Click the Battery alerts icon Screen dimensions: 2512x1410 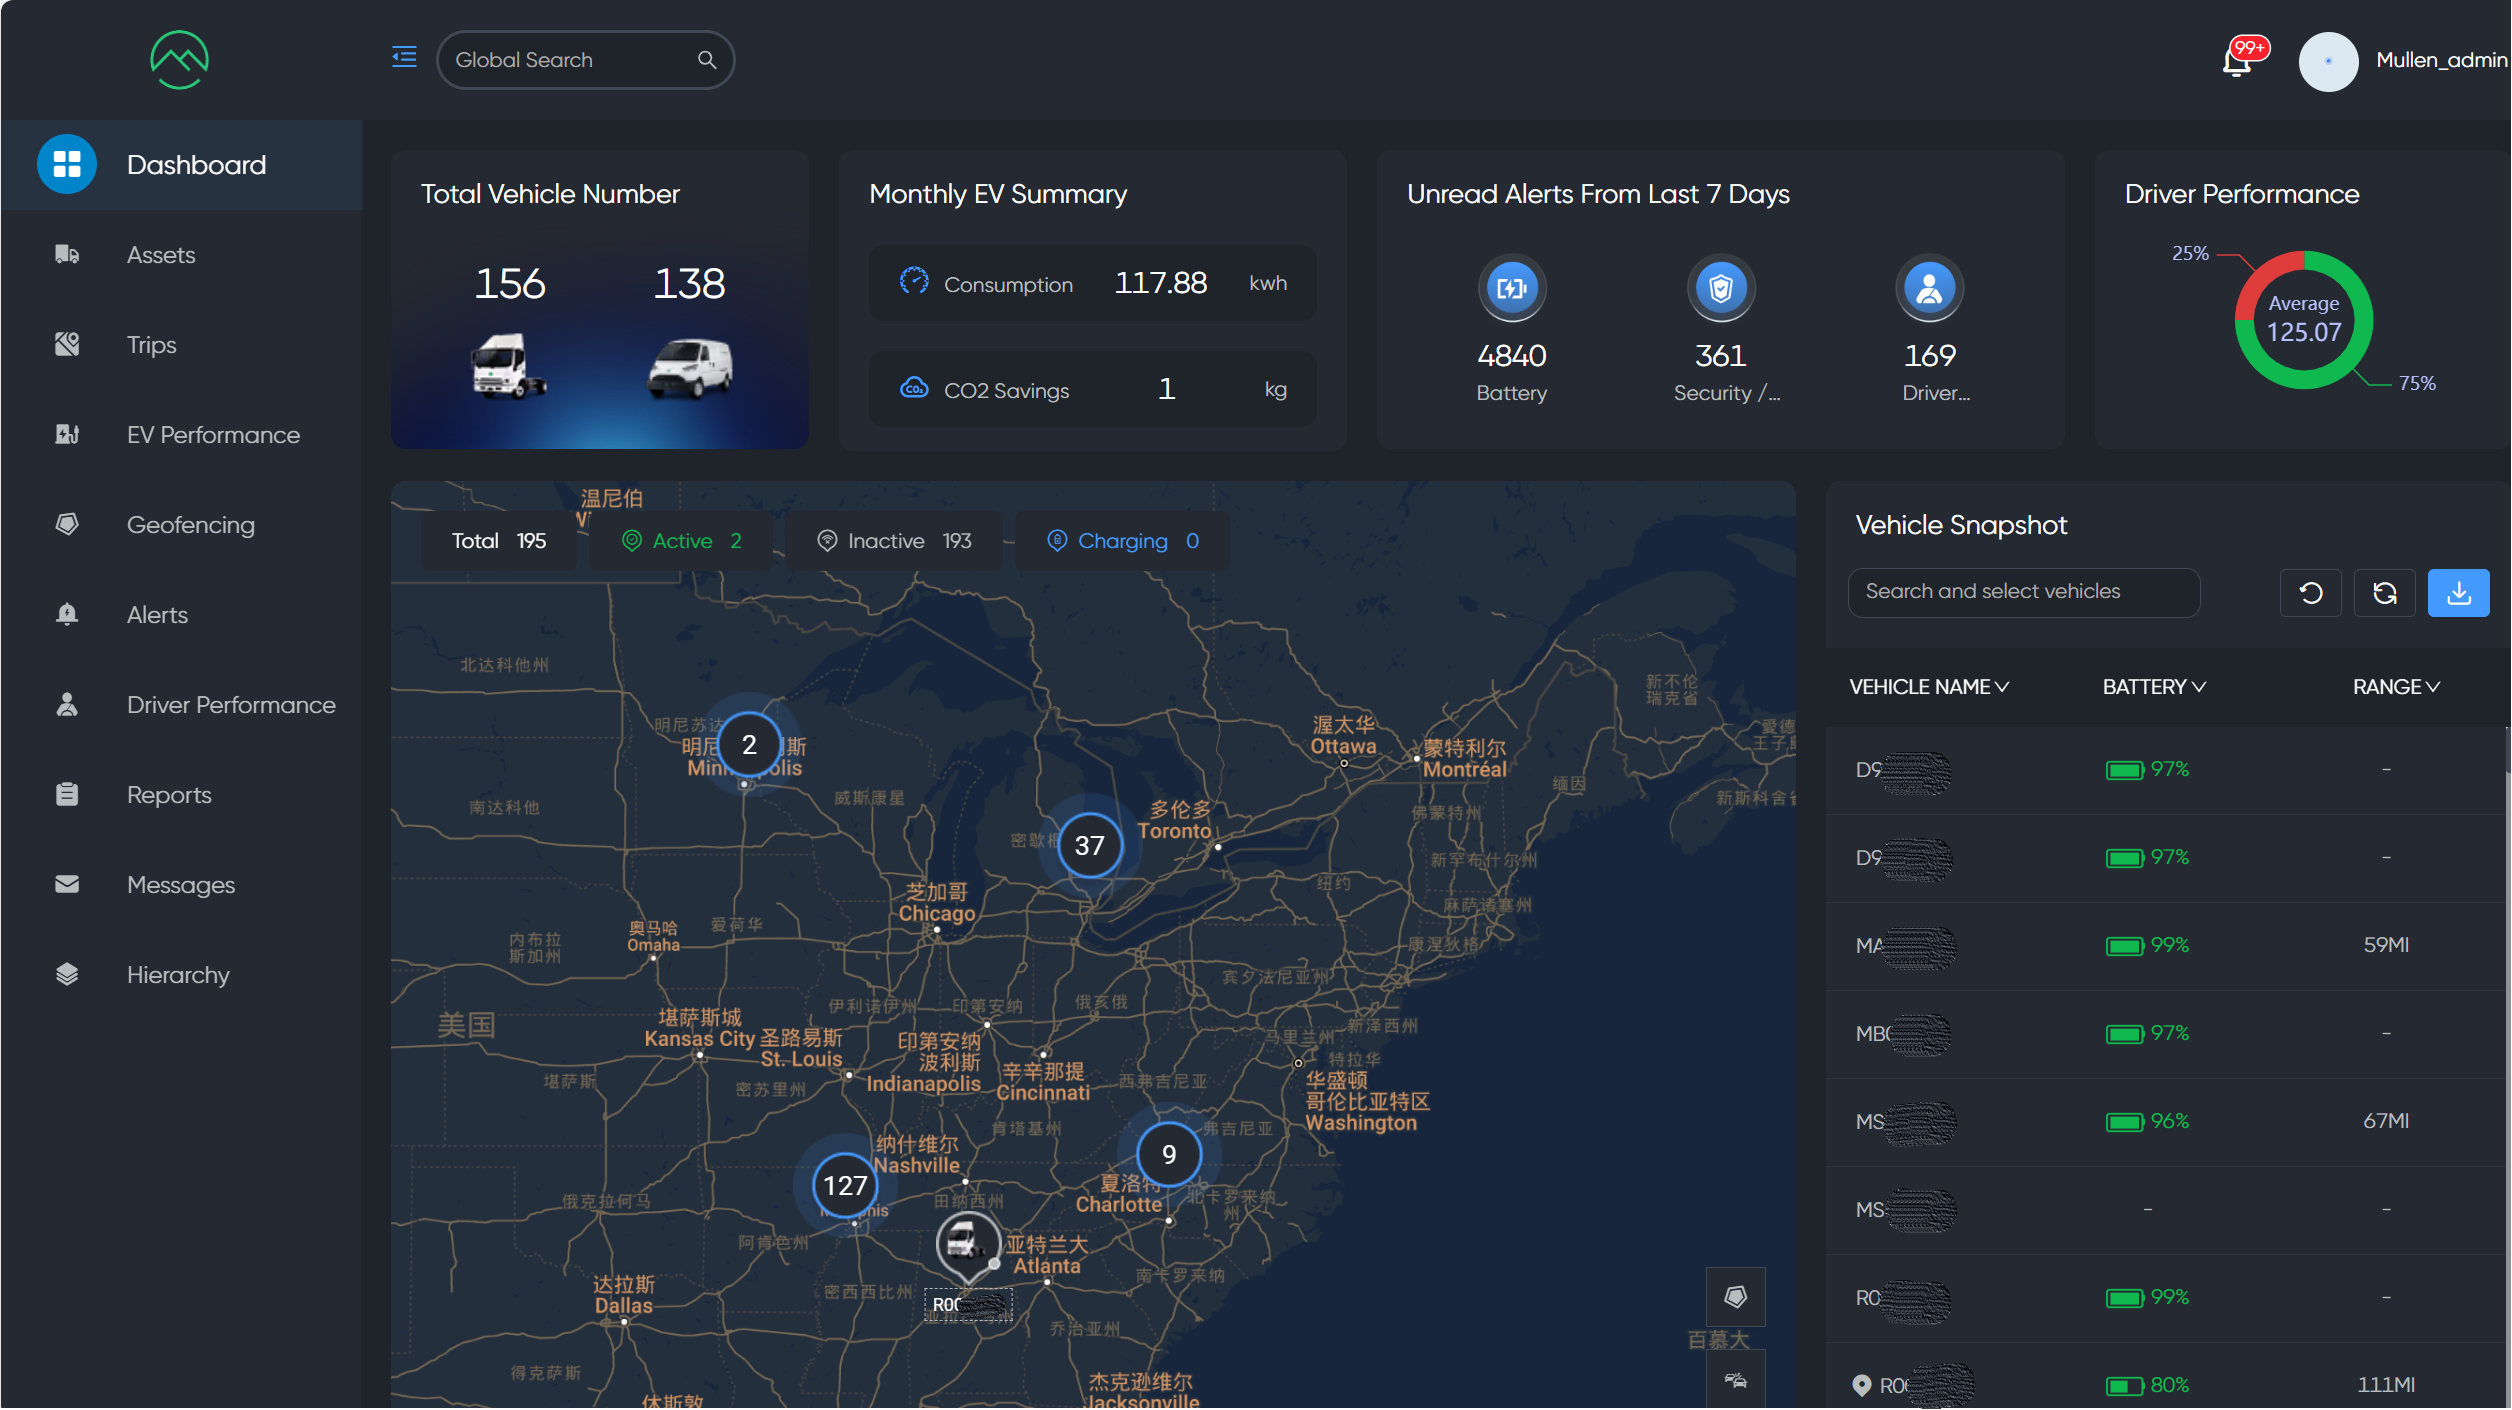point(1511,289)
